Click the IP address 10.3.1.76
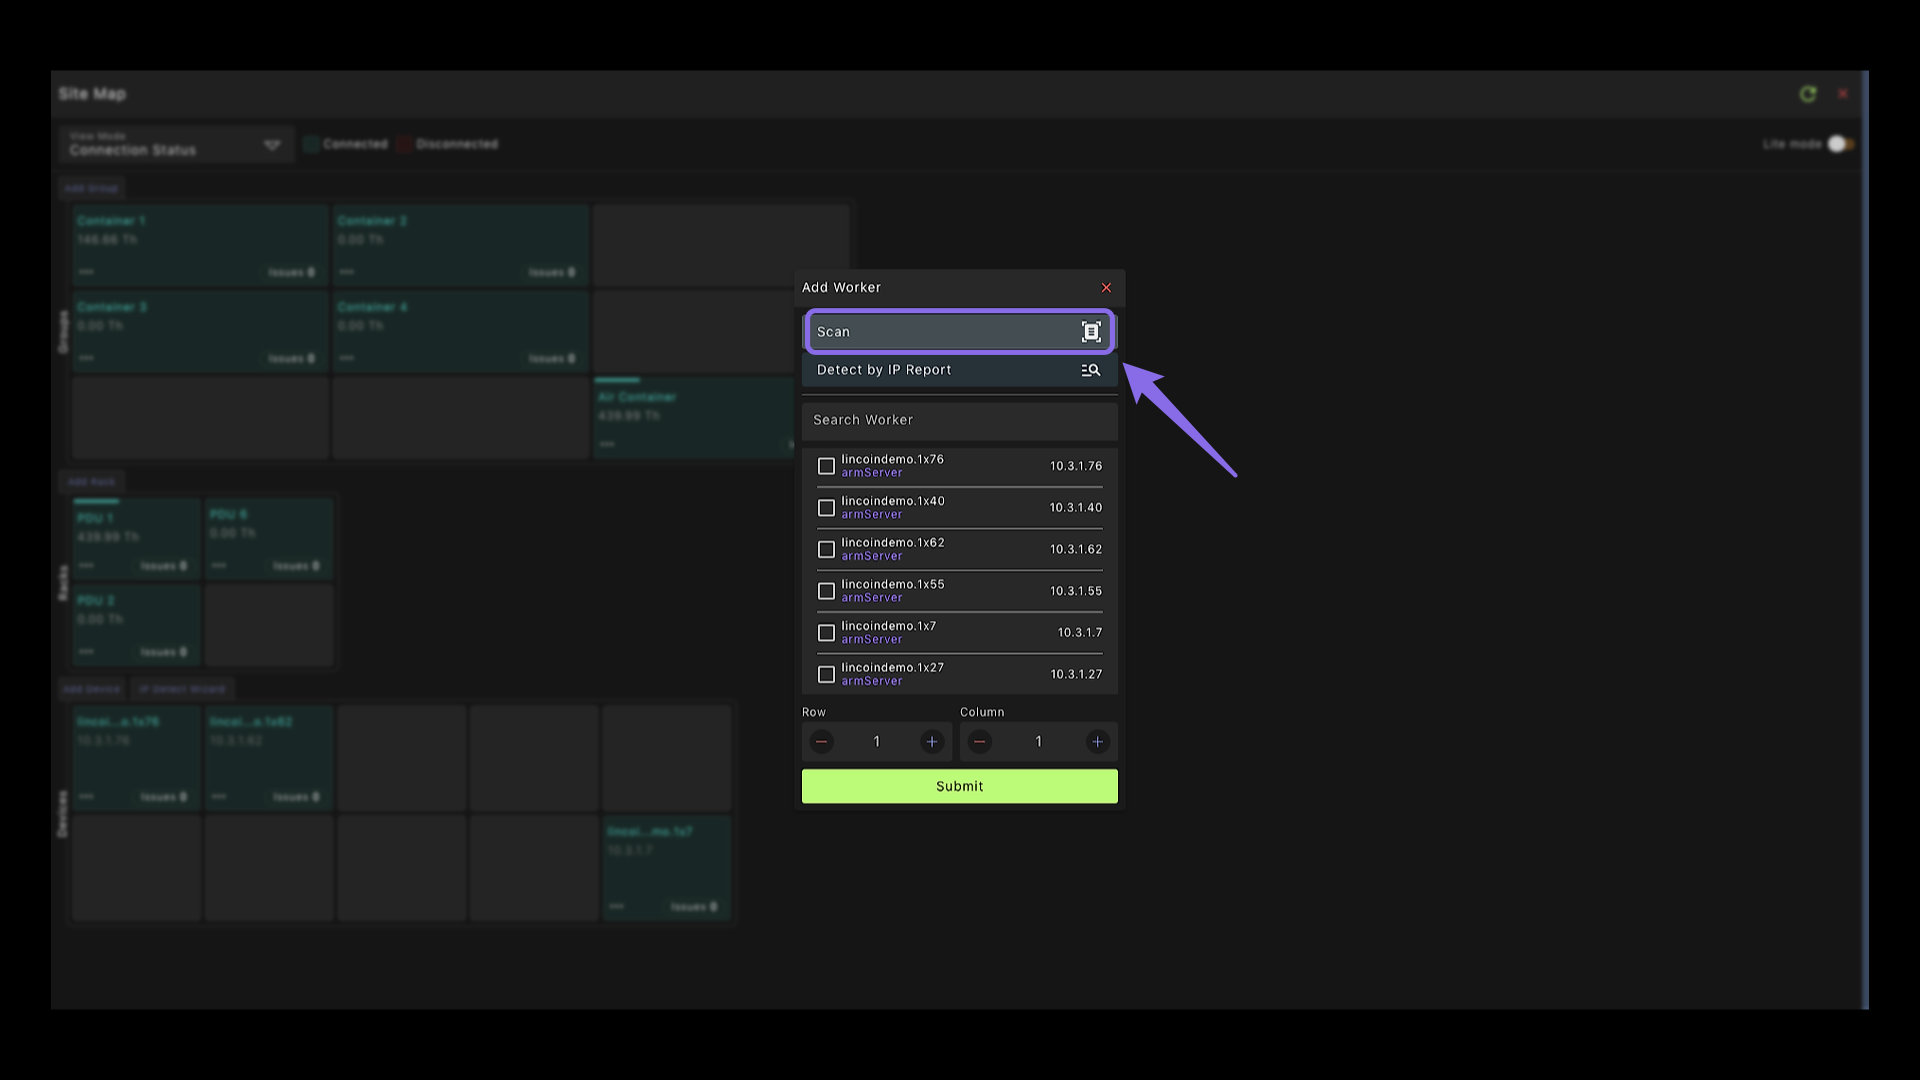Screen dimensions: 1920x1080 click(x=1076, y=466)
